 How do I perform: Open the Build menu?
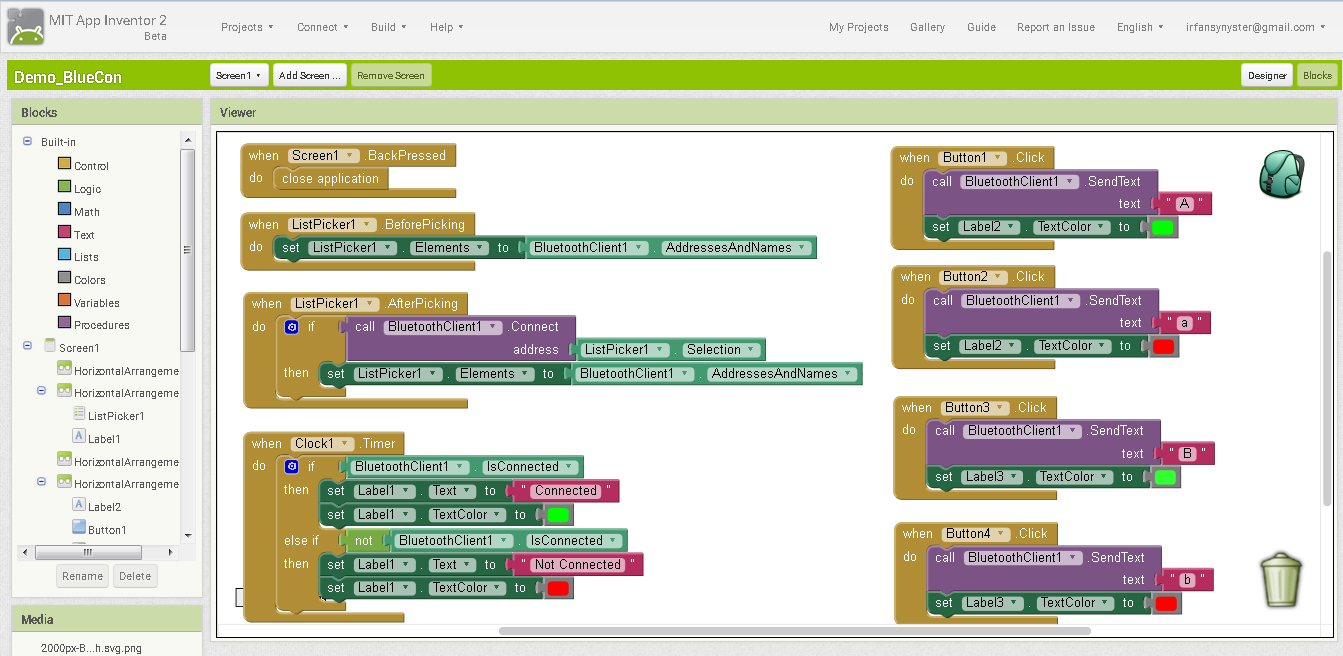(389, 27)
